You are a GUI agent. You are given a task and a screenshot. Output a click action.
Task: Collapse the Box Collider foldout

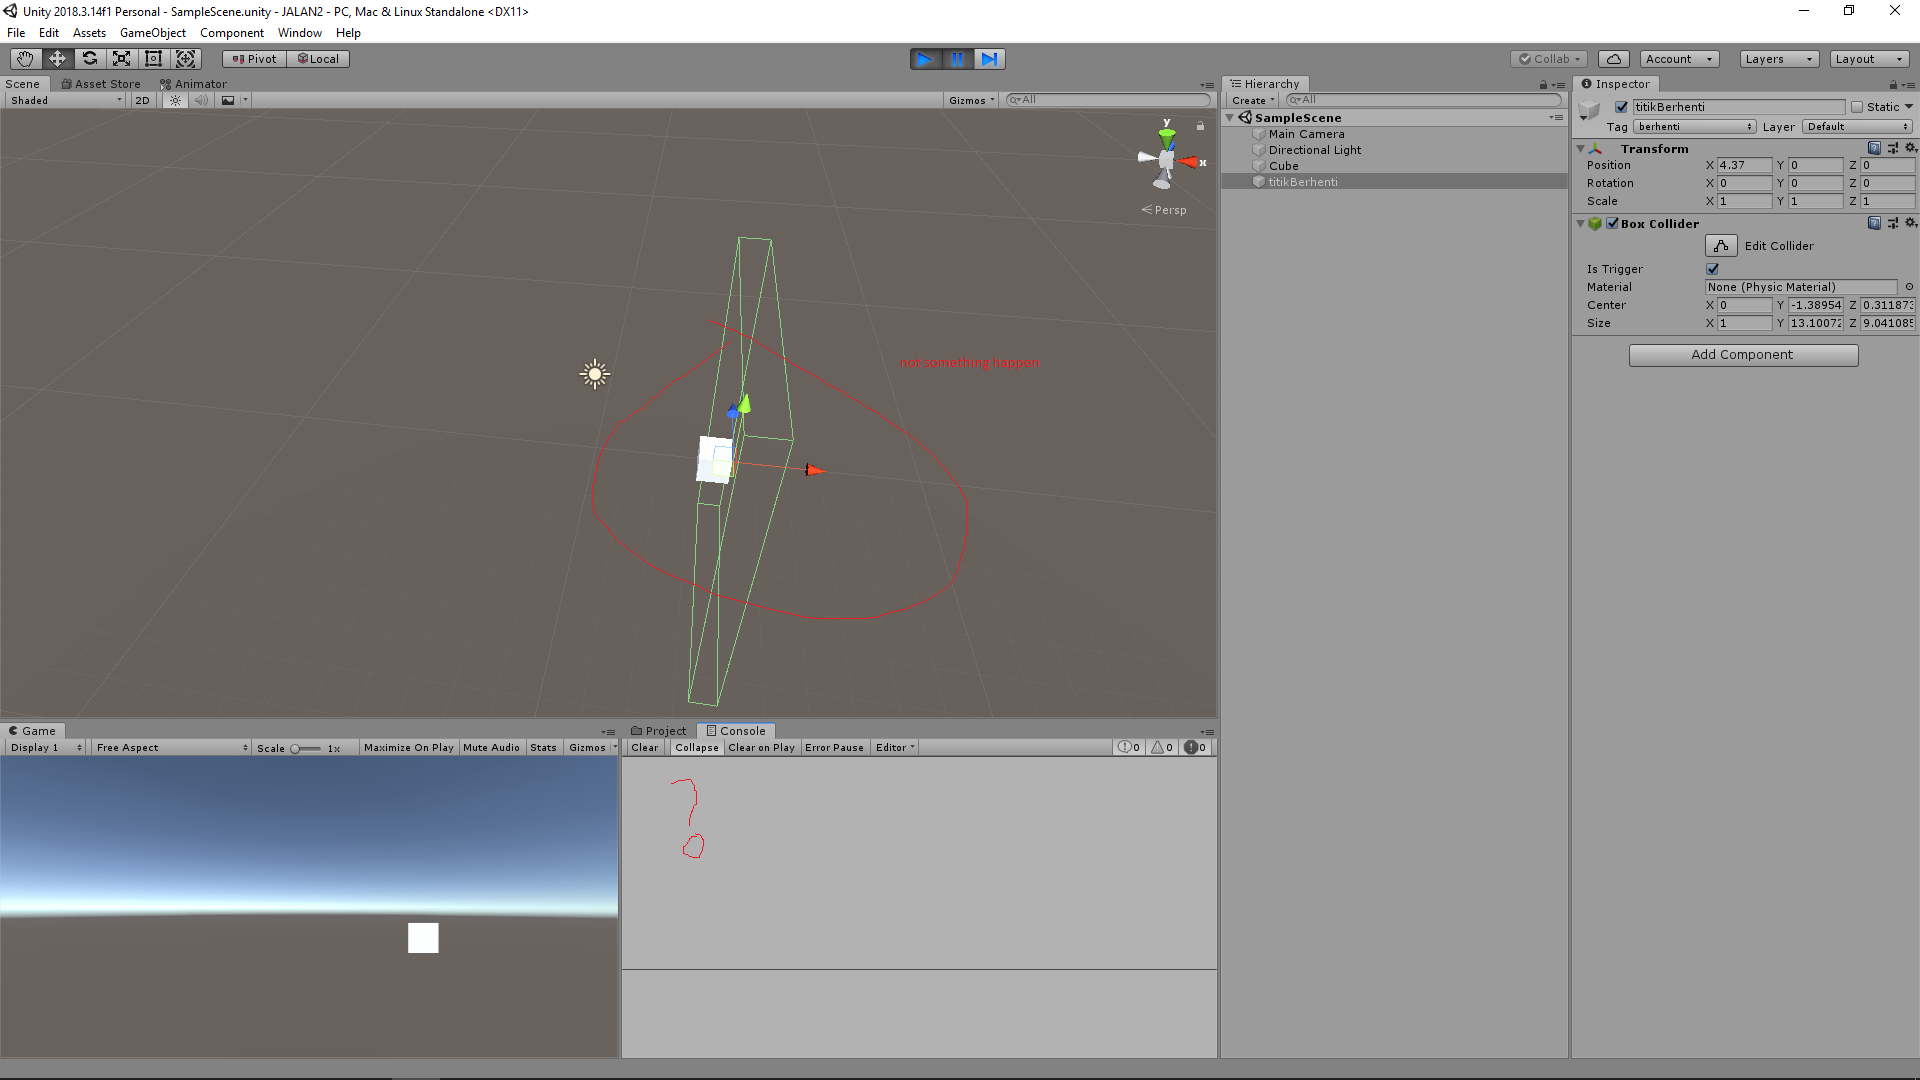(x=1580, y=223)
